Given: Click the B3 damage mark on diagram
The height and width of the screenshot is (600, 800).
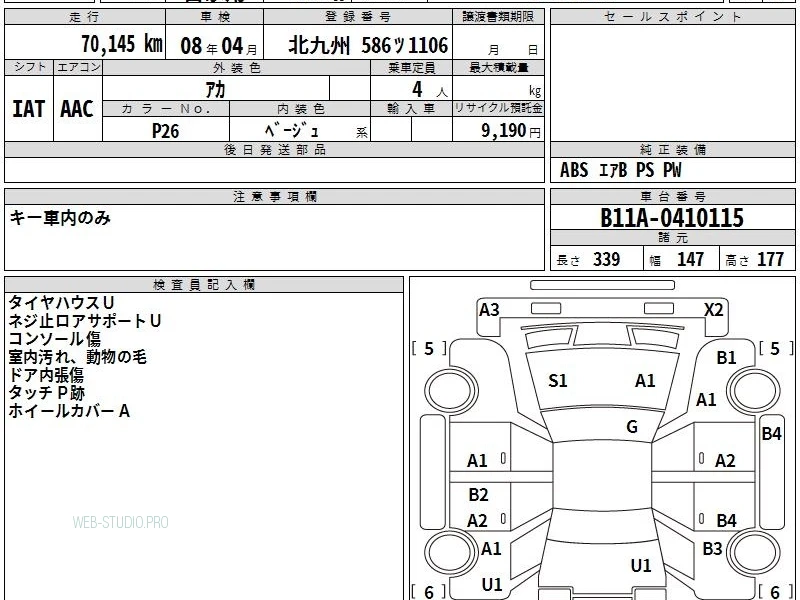Looking at the screenshot, I should point(712,548).
